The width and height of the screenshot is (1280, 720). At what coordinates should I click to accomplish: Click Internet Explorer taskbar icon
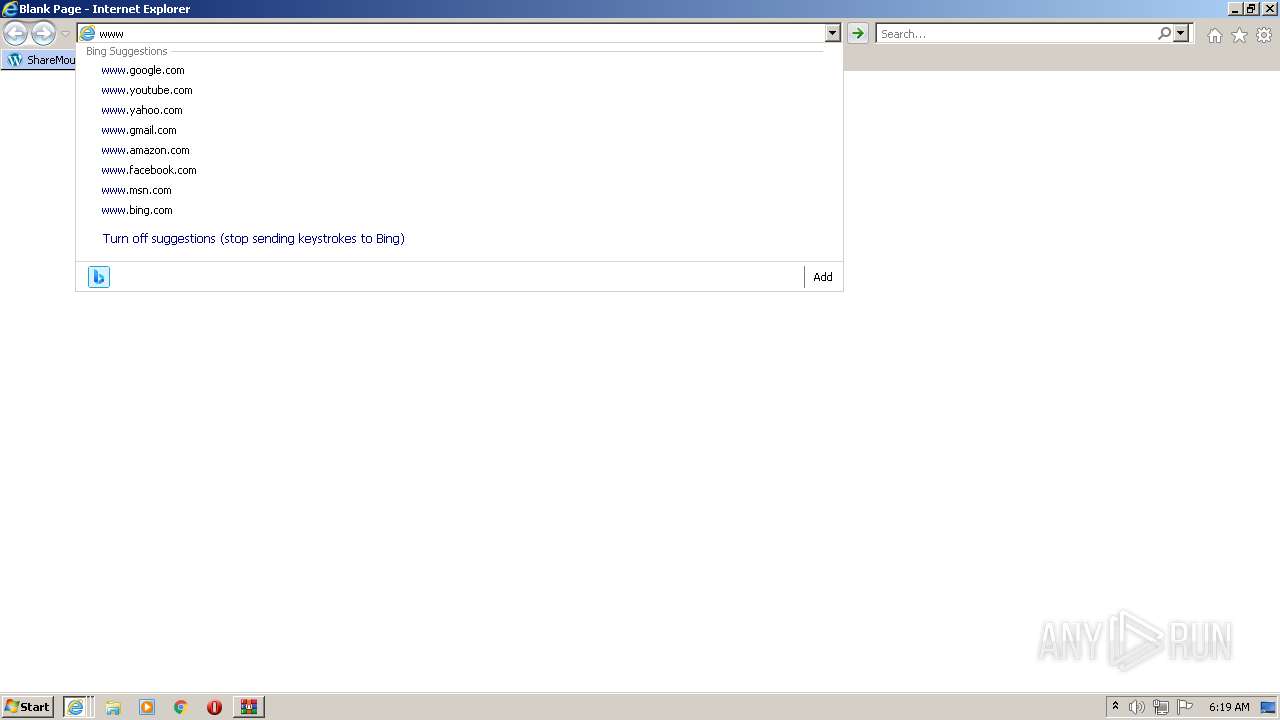(77, 707)
